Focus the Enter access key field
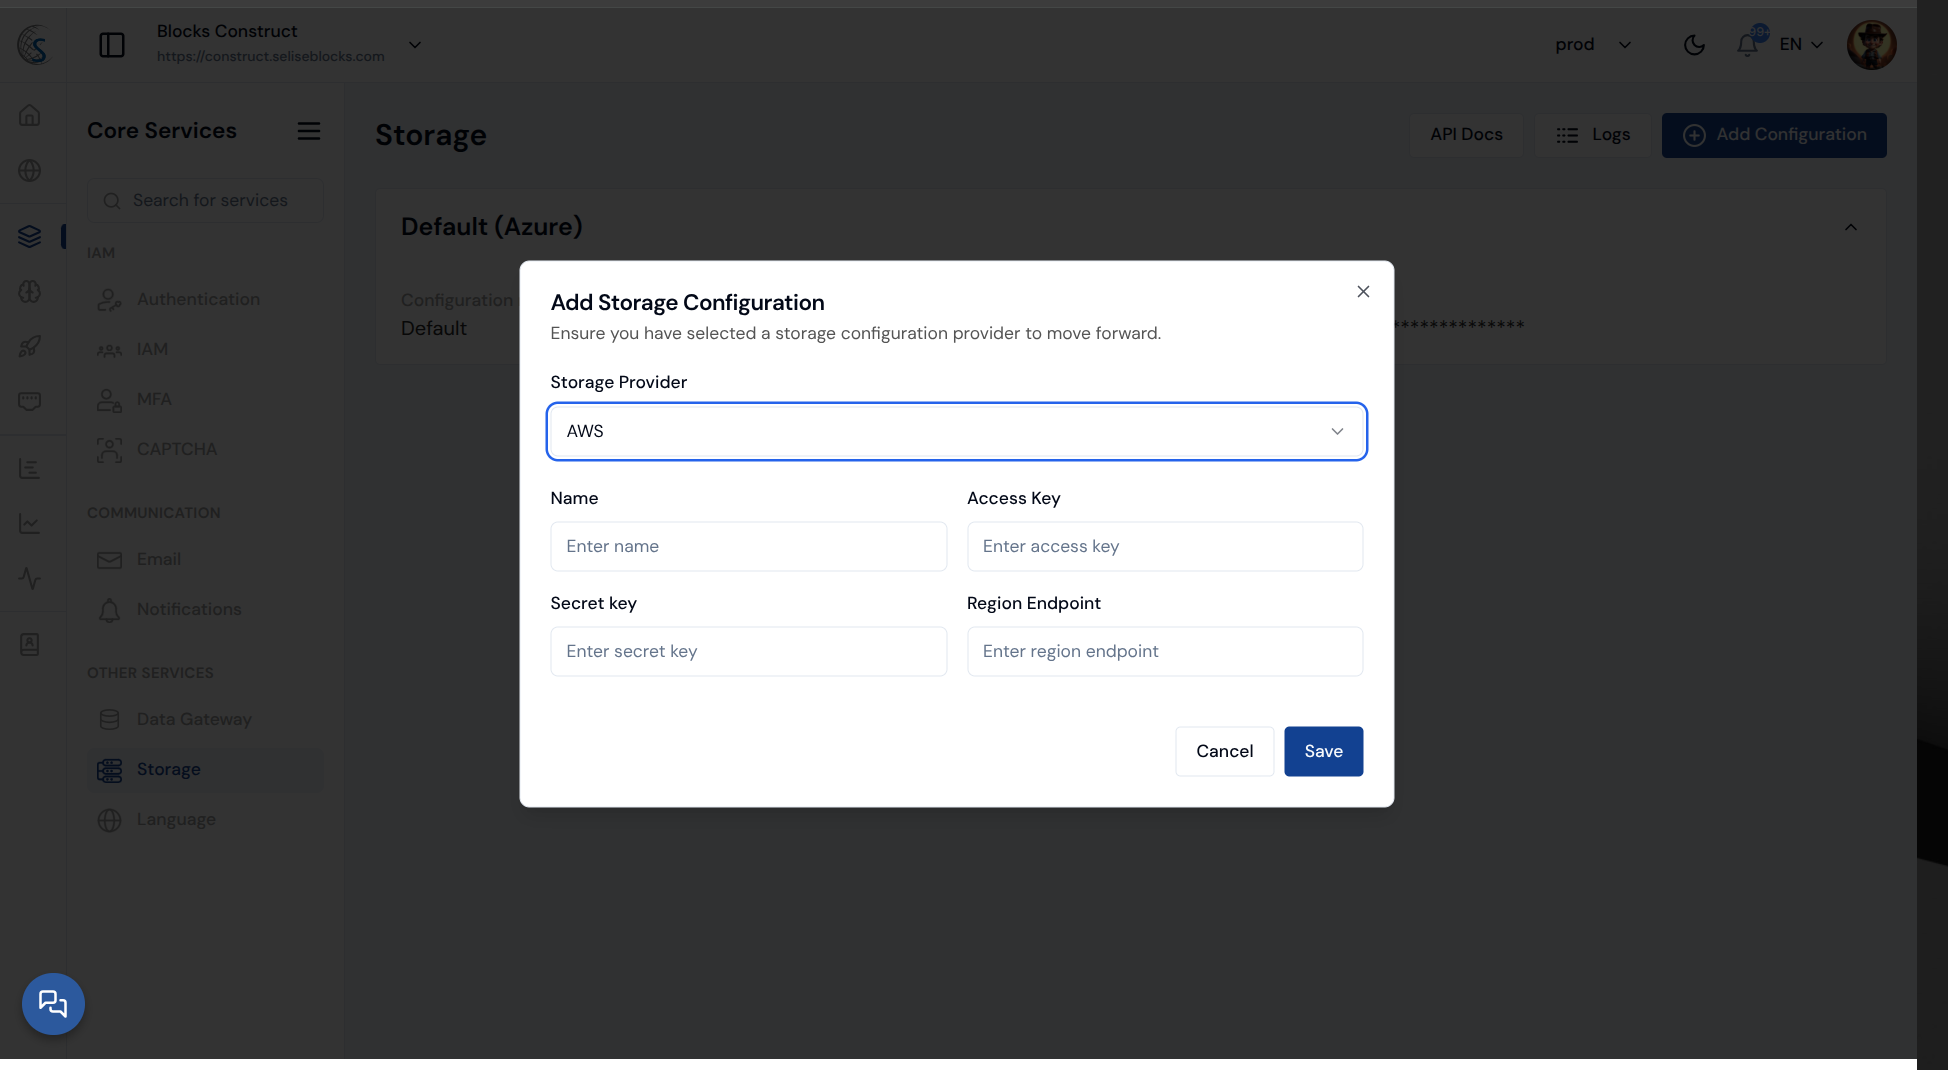The image size is (1948, 1070). point(1164,547)
